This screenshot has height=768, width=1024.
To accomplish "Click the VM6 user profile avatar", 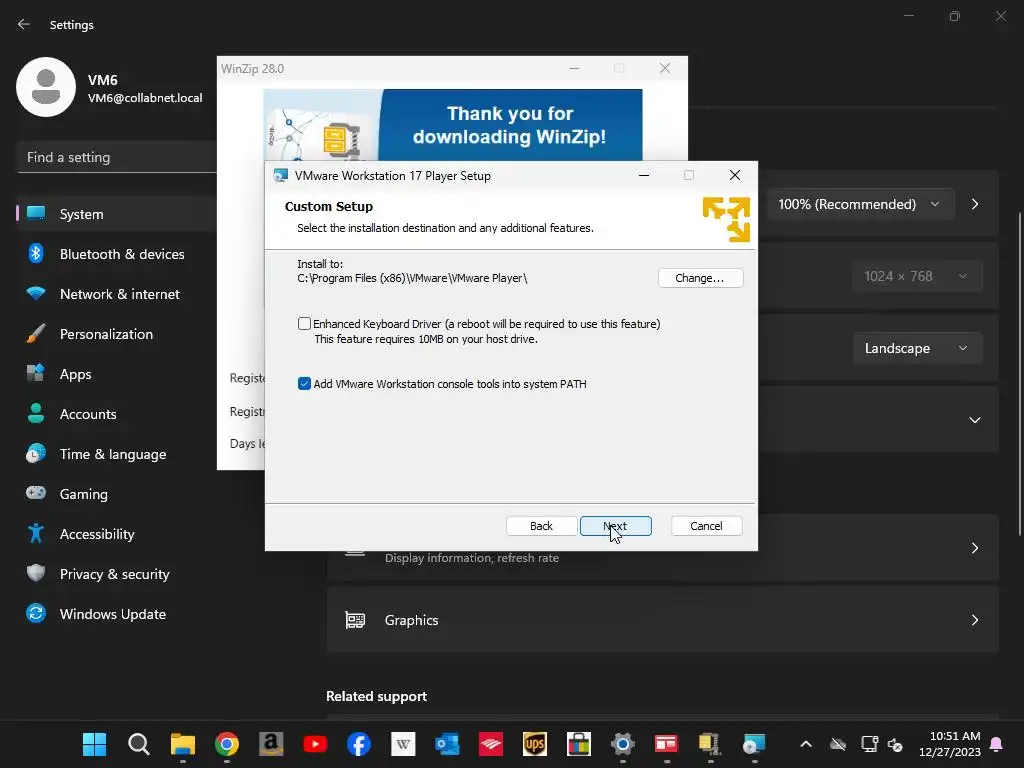I will coord(46,87).
